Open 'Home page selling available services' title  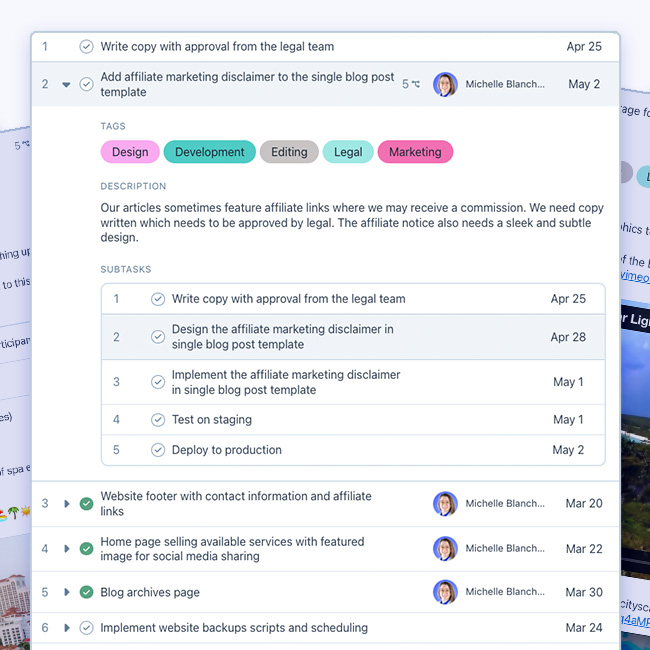coord(233,549)
